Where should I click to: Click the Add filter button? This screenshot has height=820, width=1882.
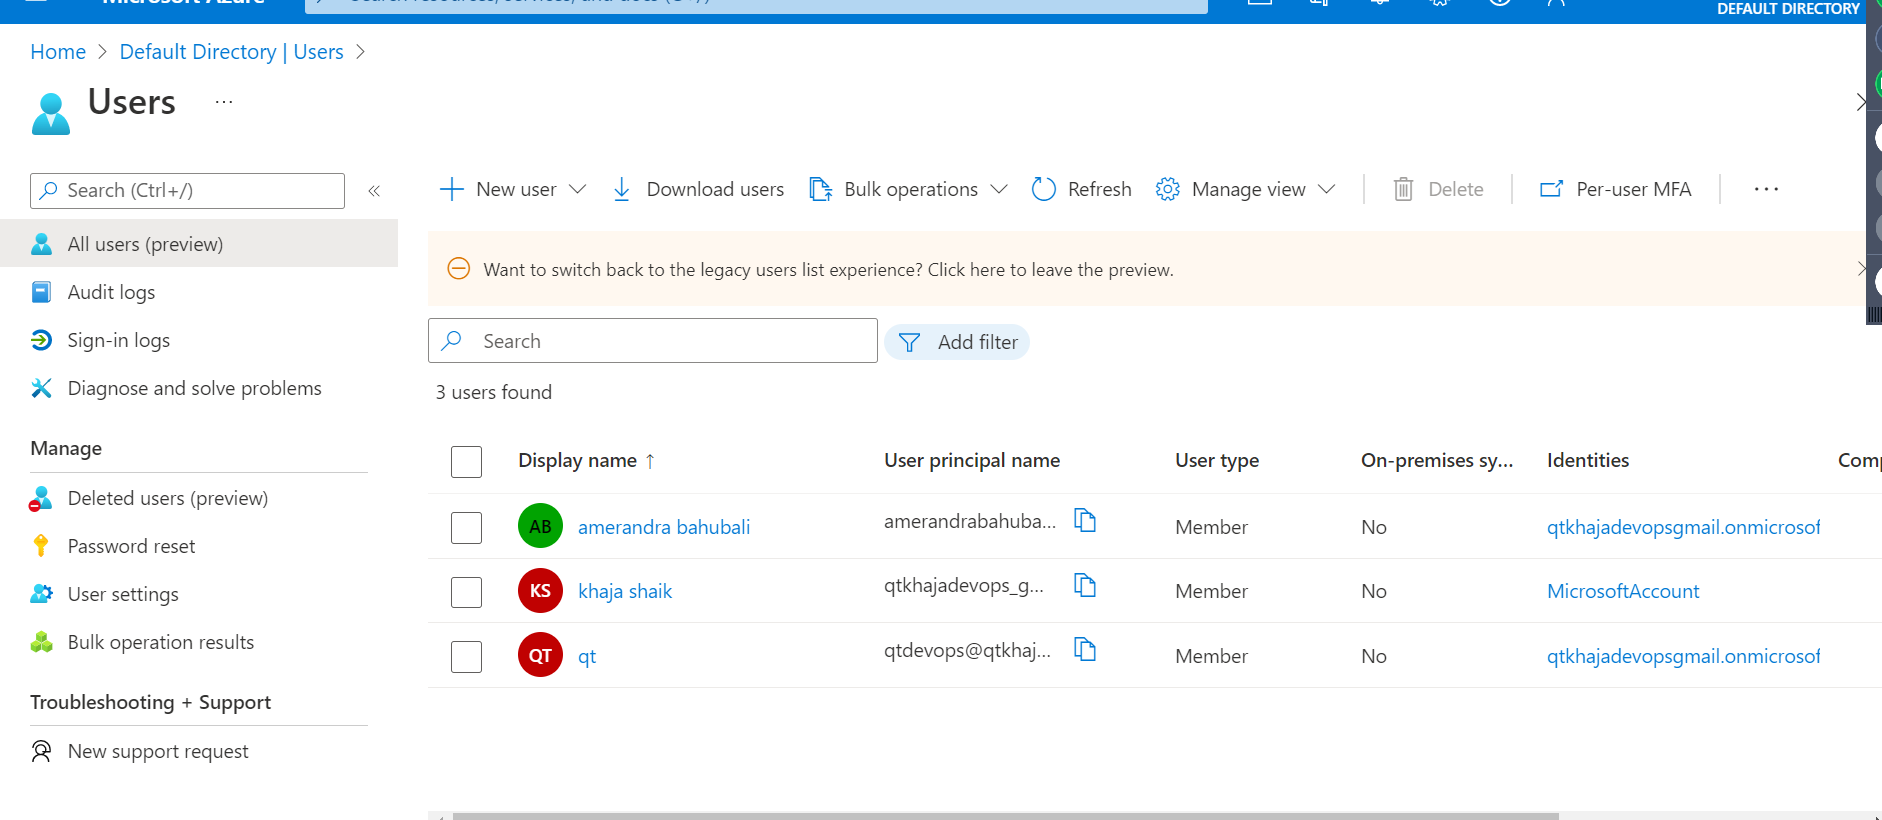click(x=957, y=342)
